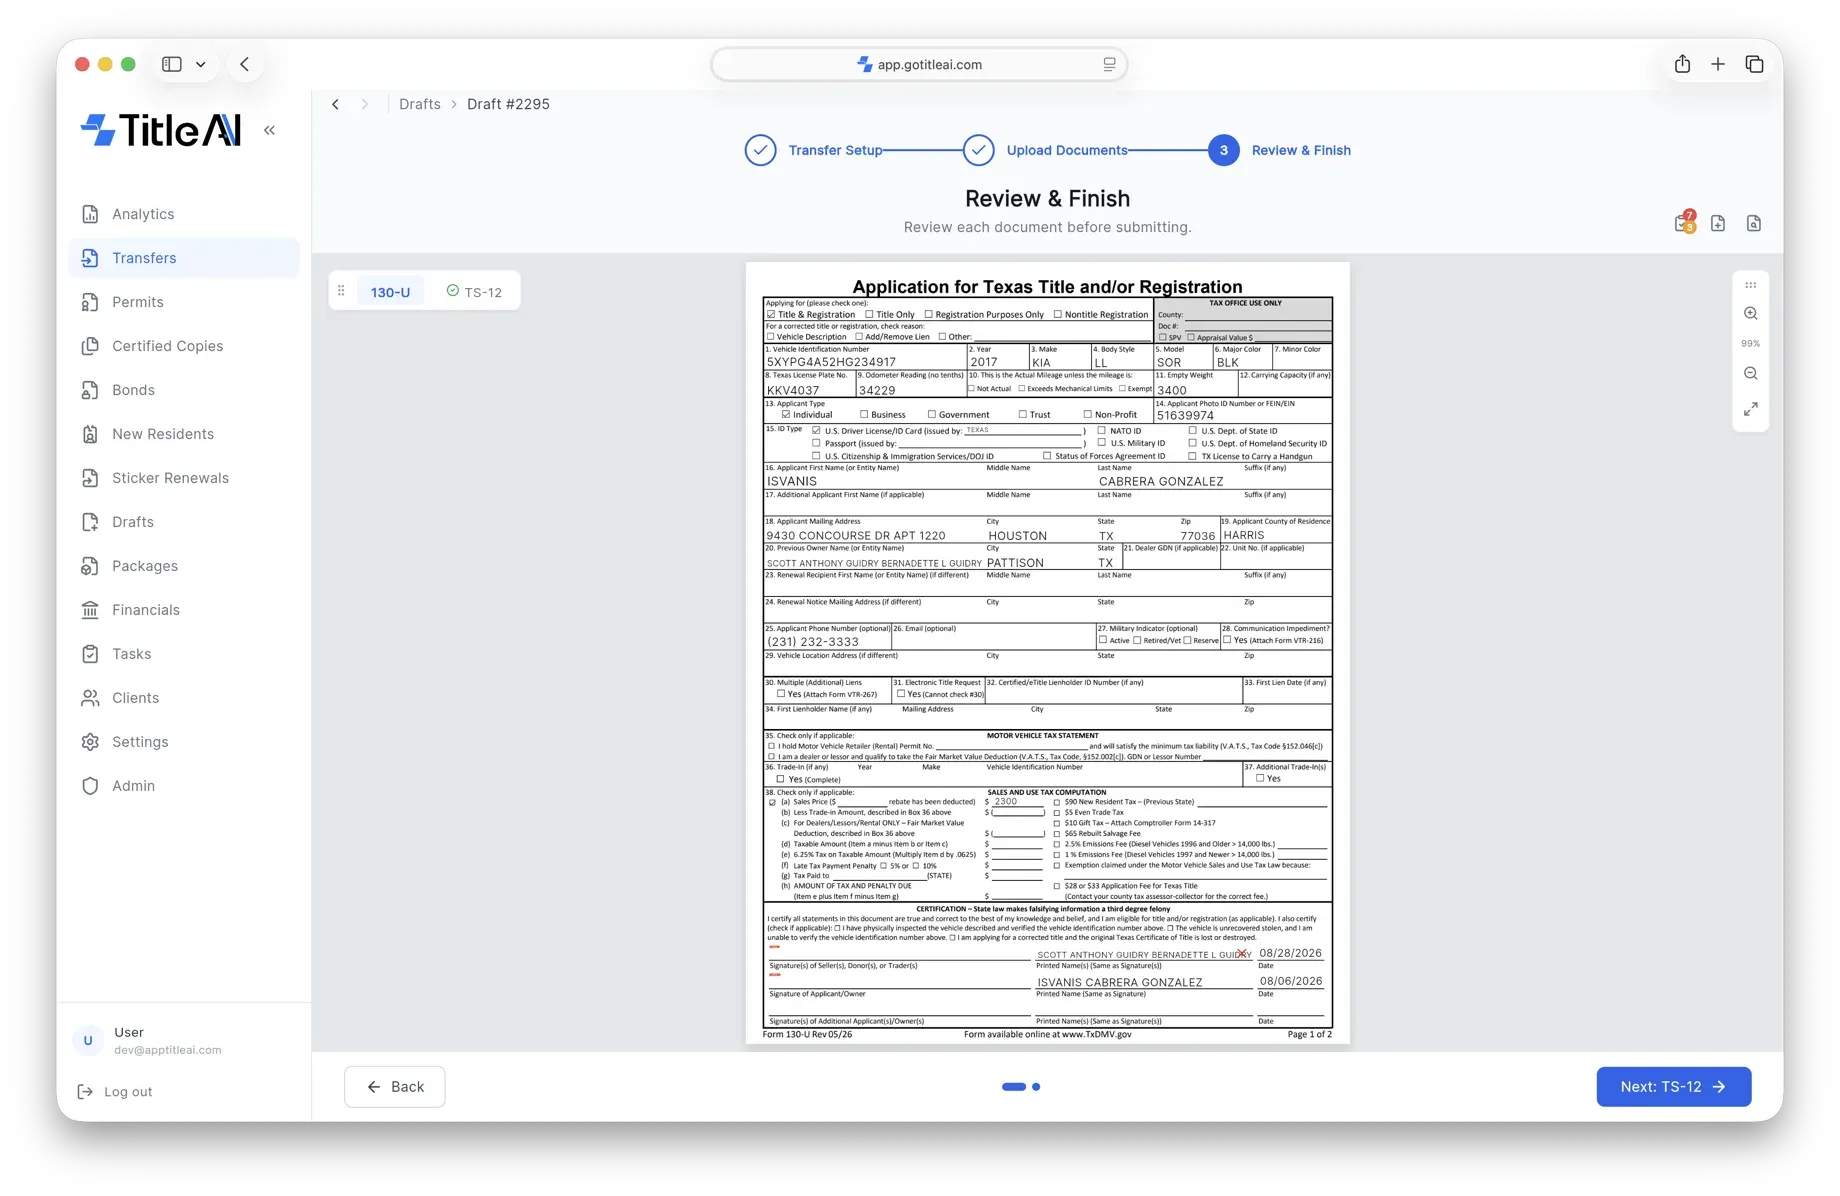Go to Sticker Renewals in the sidebar
The height and width of the screenshot is (1196, 1840).
184,478
